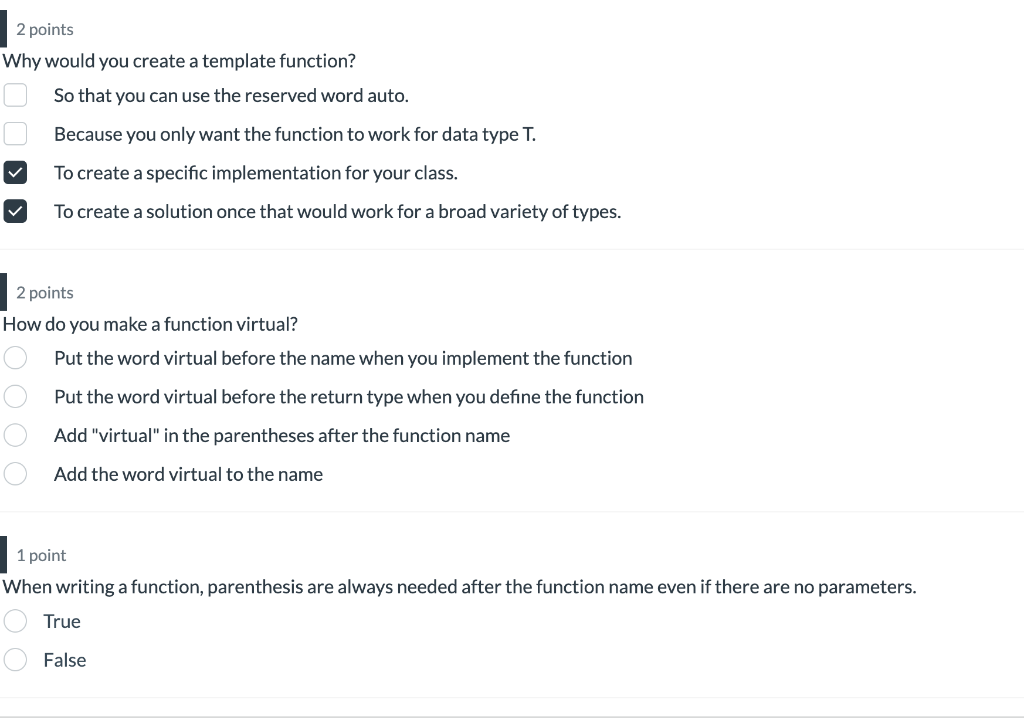Click the template function question text
1024x720 pixels.
click(x=178, y=60)
